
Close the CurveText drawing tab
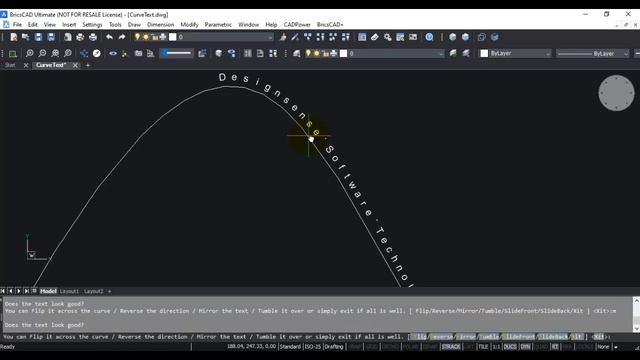[x=75, y=65]
